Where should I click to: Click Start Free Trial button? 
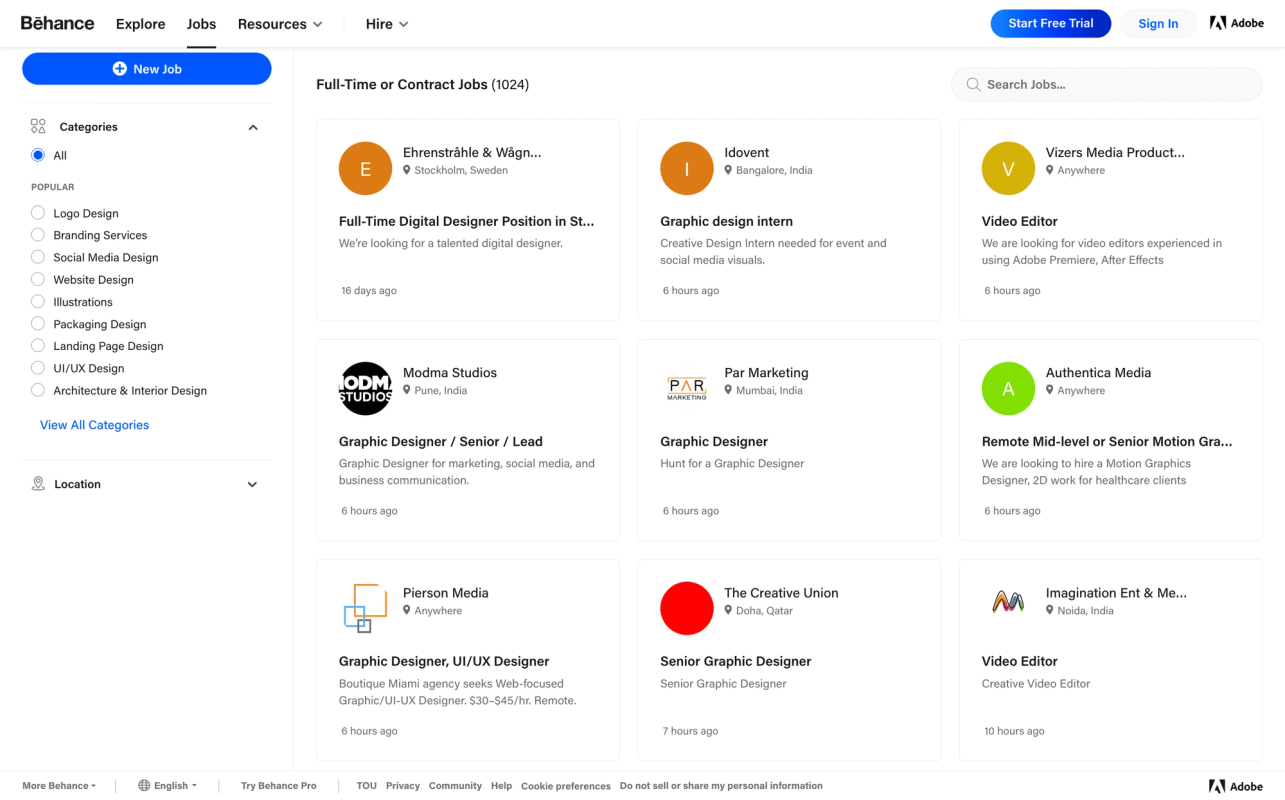(x=1051, y=23)
